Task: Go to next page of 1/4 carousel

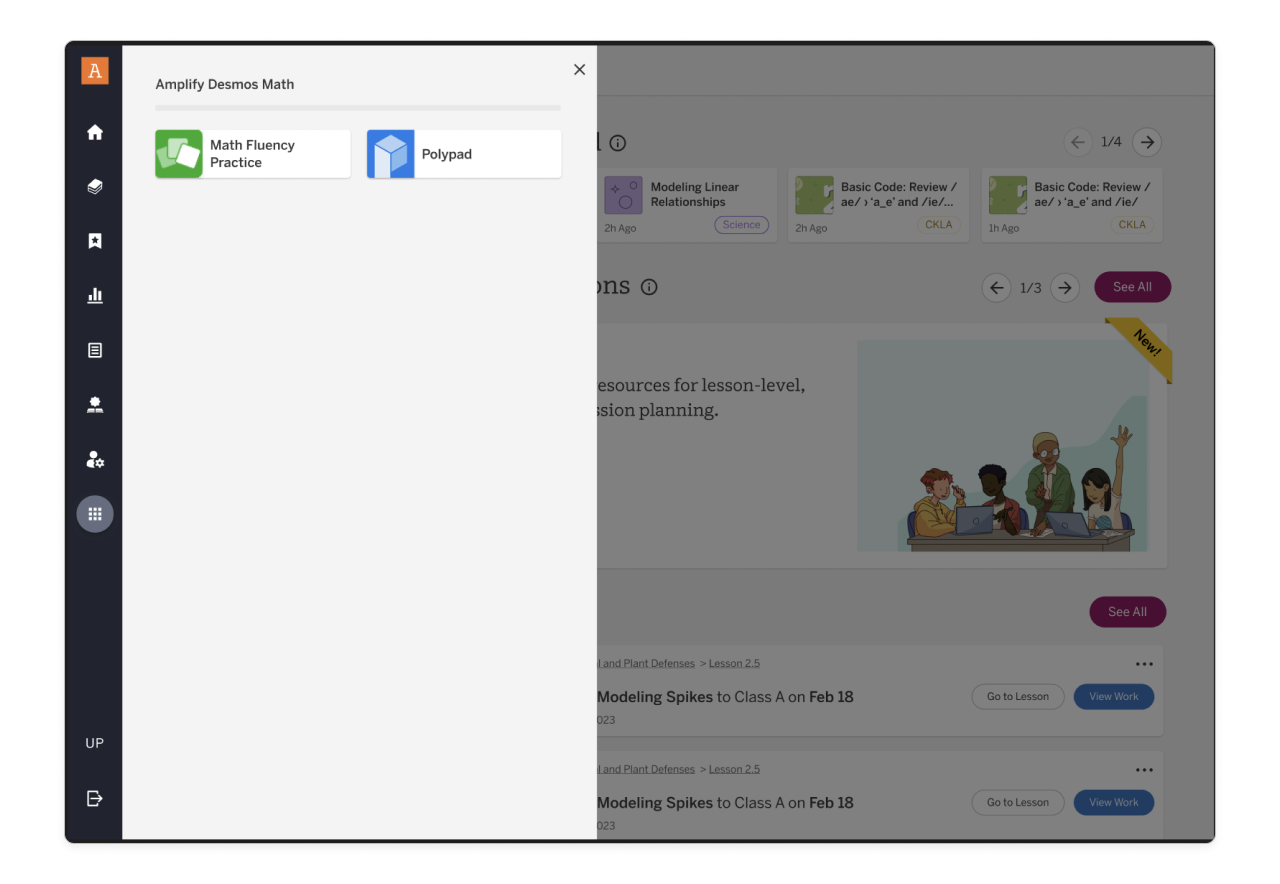Action: [x=1147, y=142]
